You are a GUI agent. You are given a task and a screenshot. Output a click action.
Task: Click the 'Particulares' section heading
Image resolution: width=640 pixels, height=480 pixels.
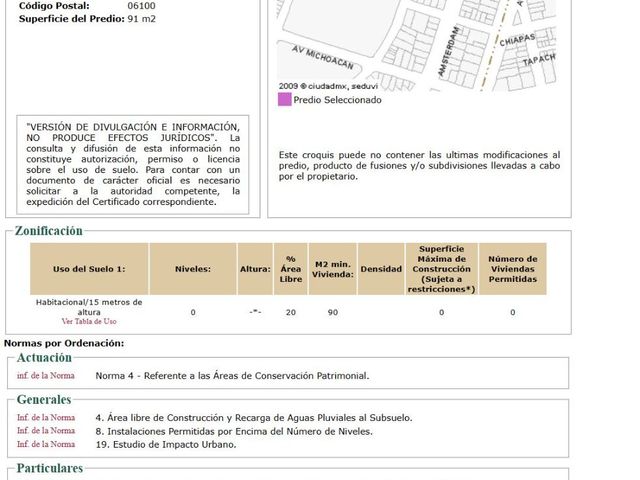click(50, 468)
